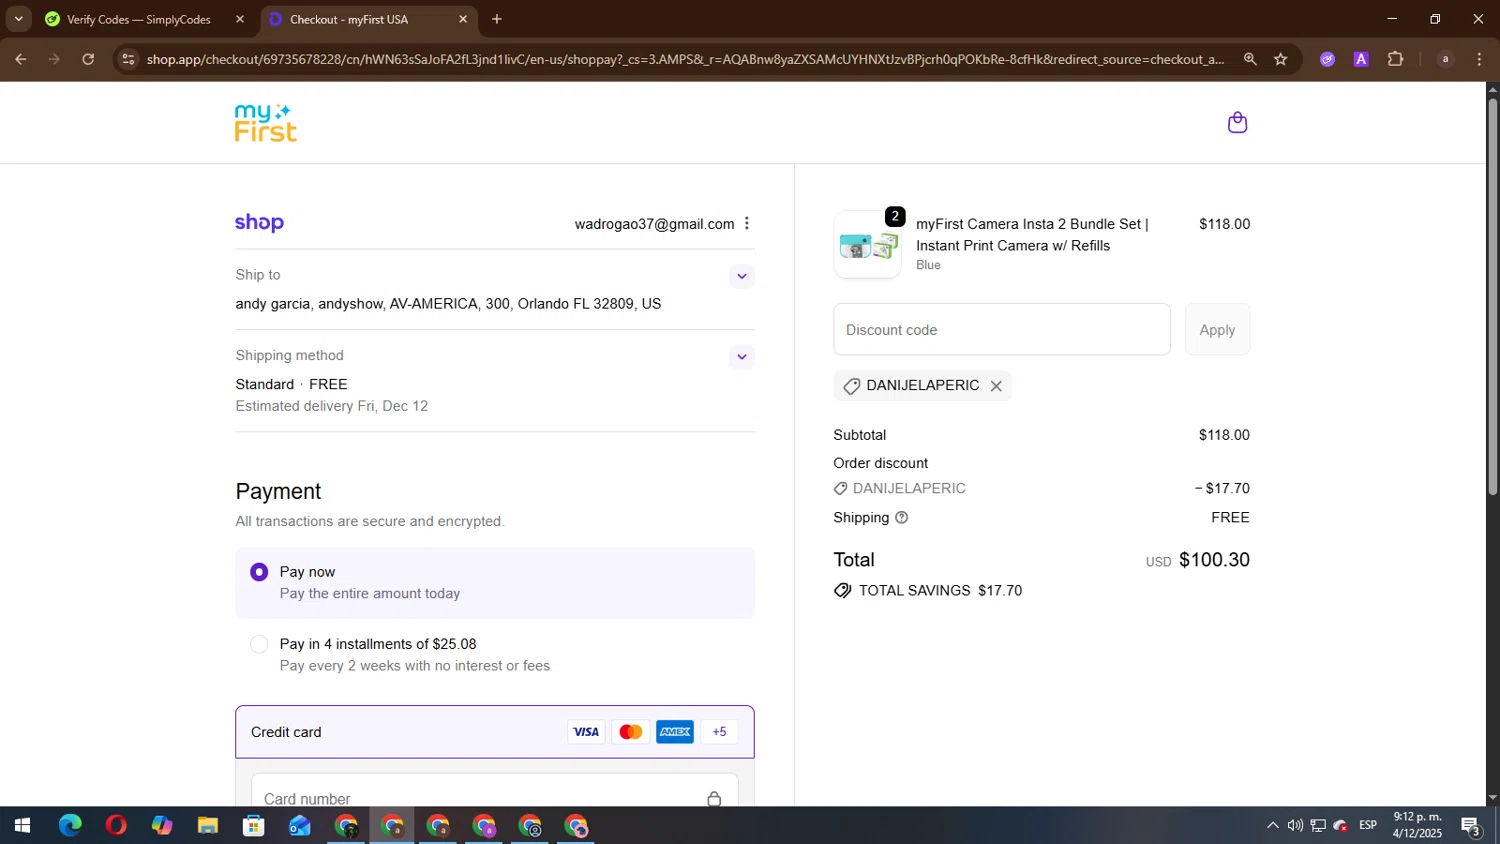Go back with the browser back arrow
1500x844 pixels.
(20, 59)
